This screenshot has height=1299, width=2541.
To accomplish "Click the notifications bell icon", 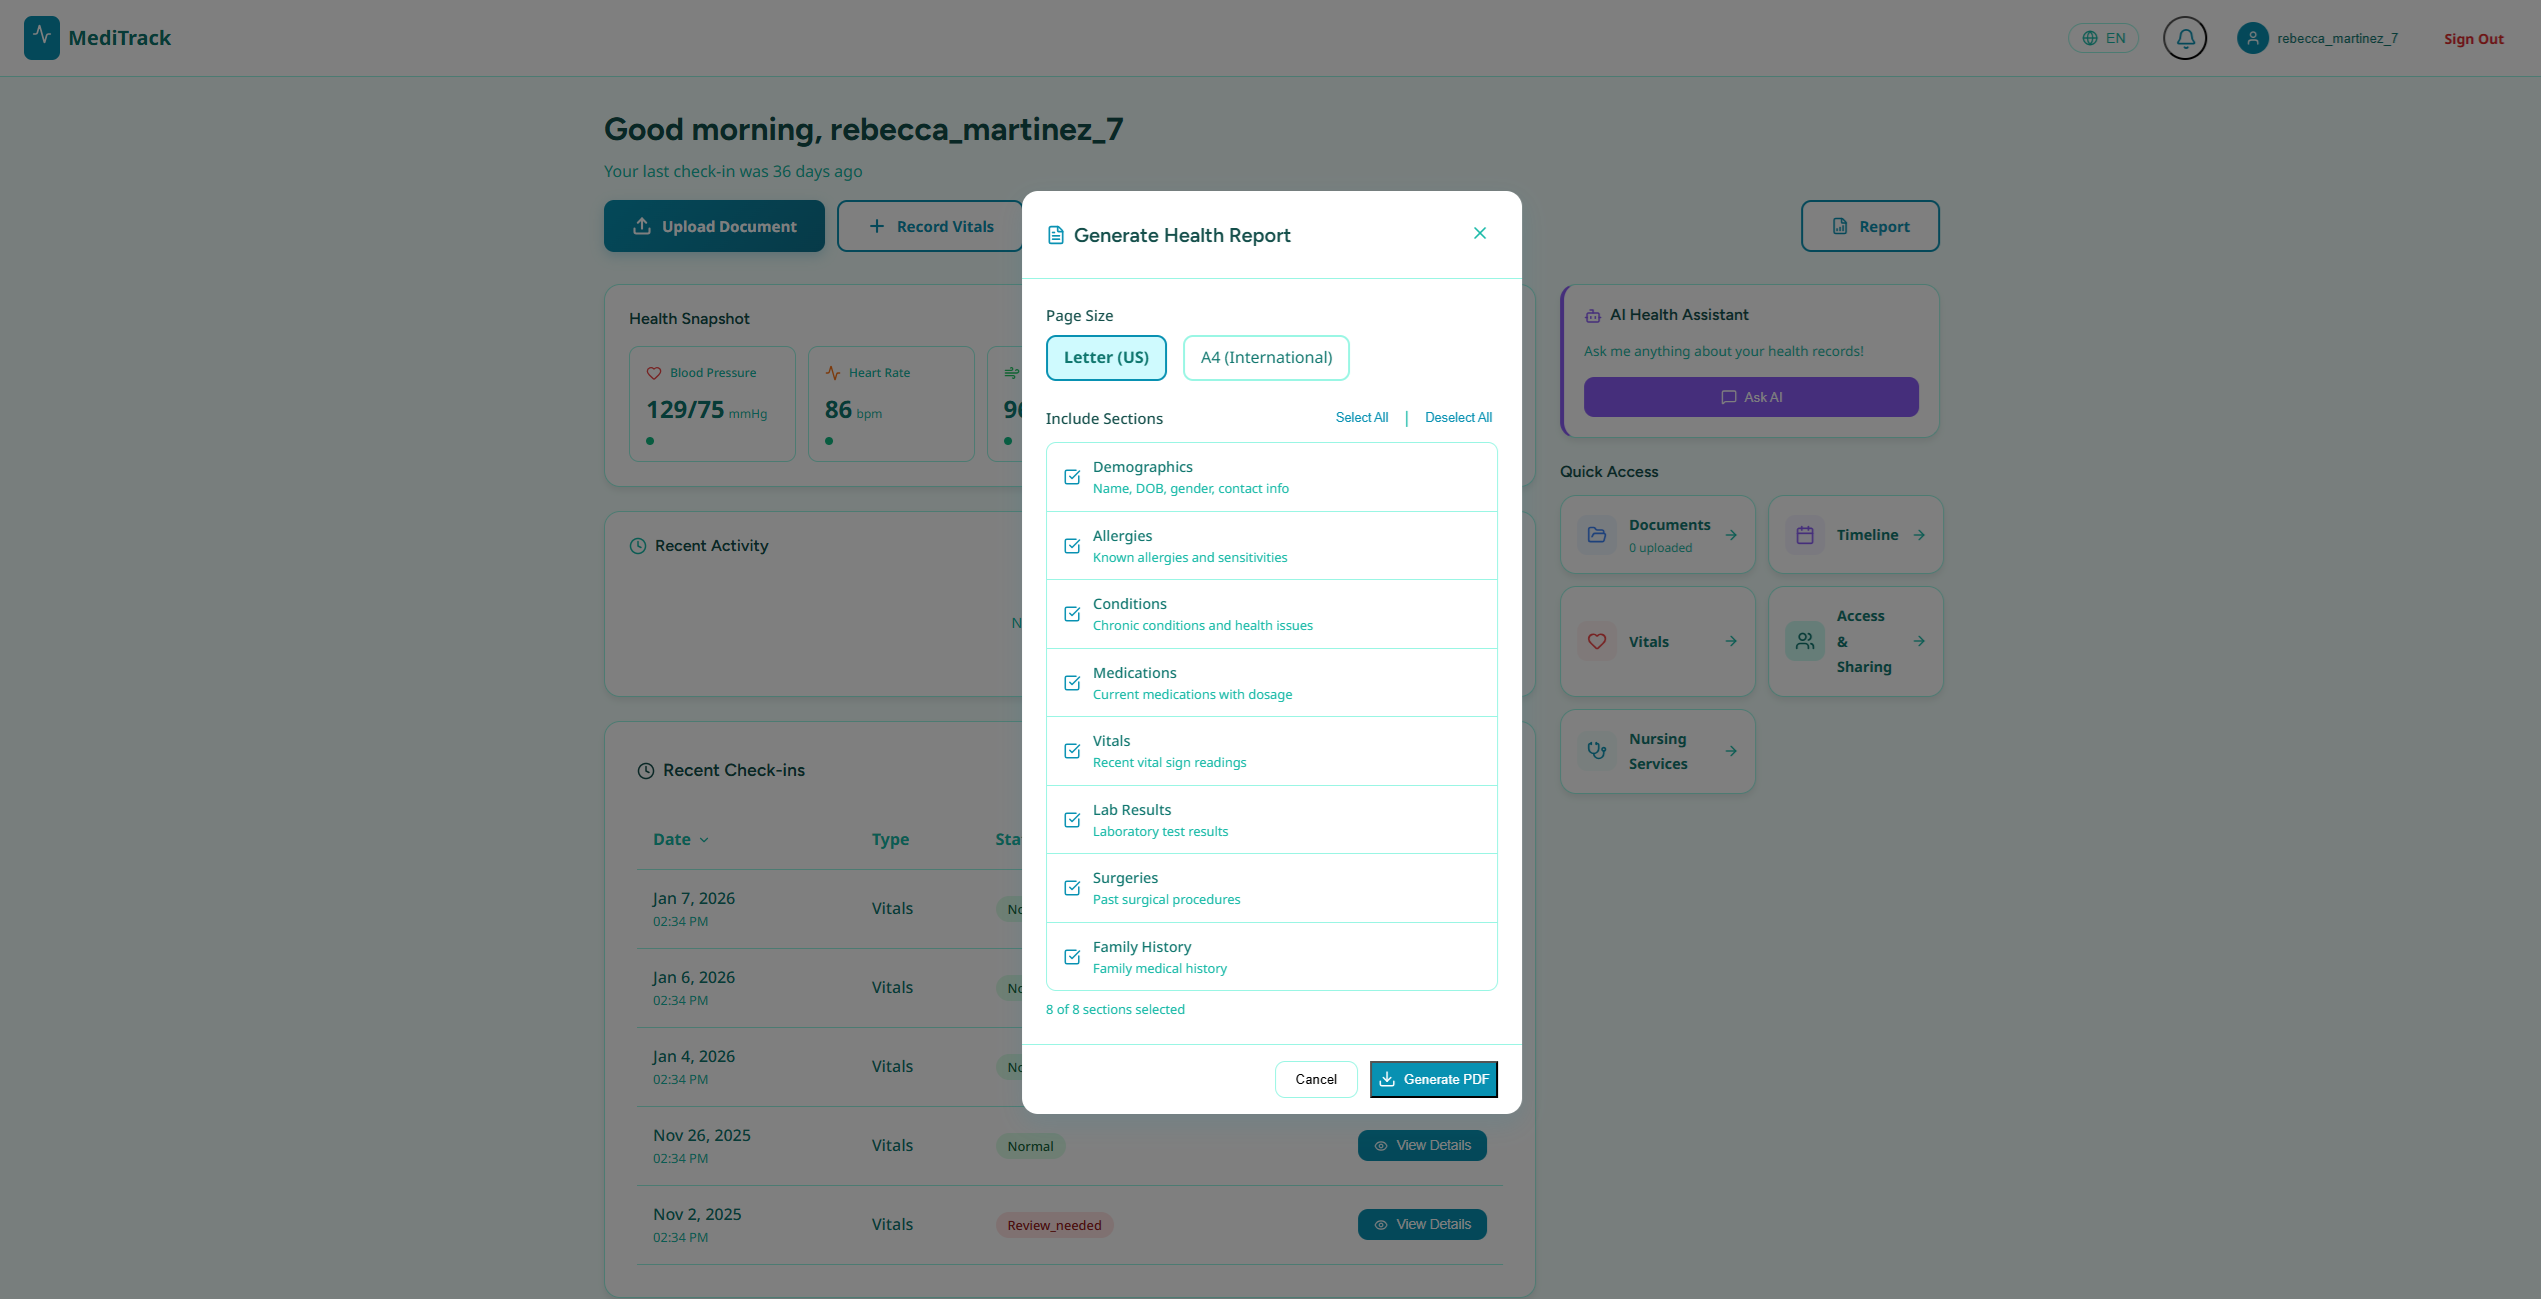I will pyautogui.click(x=2184, y=38).
